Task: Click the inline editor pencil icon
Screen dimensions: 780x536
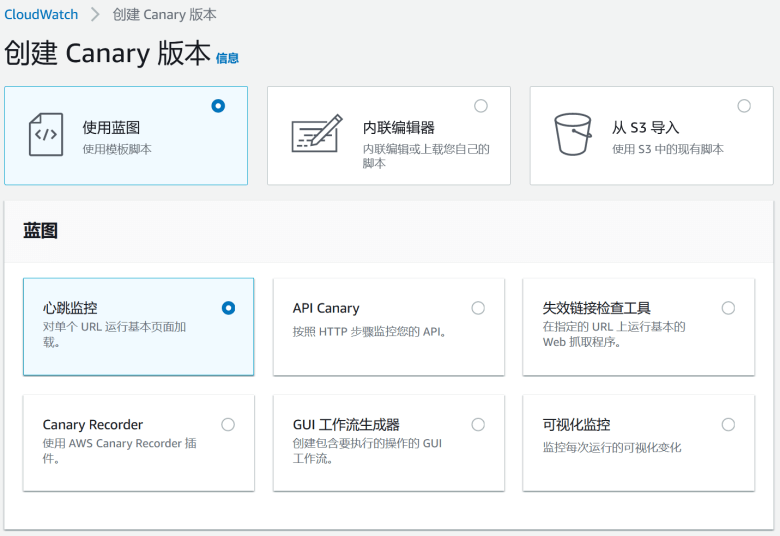Action: (x=316, y=134)
